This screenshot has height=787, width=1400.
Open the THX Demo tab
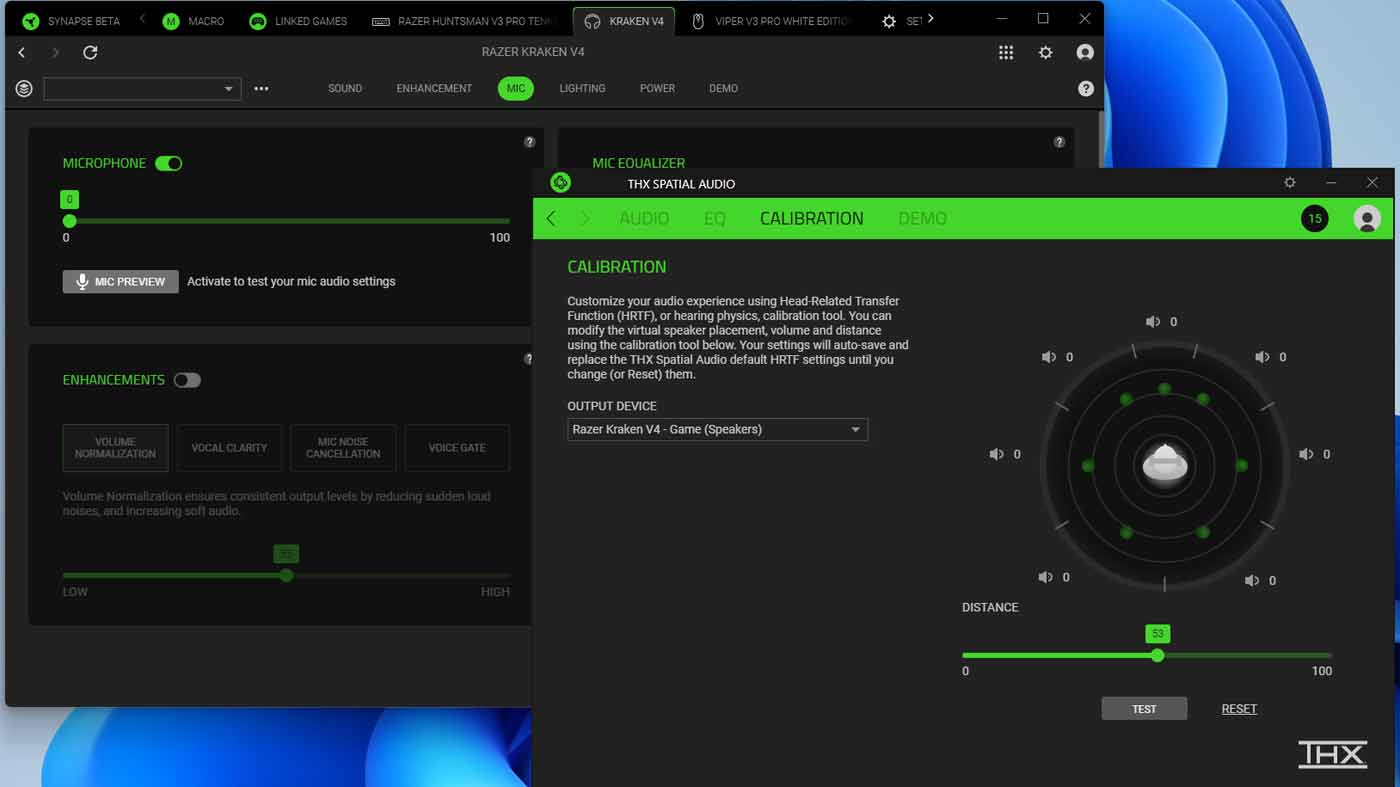click(x=922, y=218)
